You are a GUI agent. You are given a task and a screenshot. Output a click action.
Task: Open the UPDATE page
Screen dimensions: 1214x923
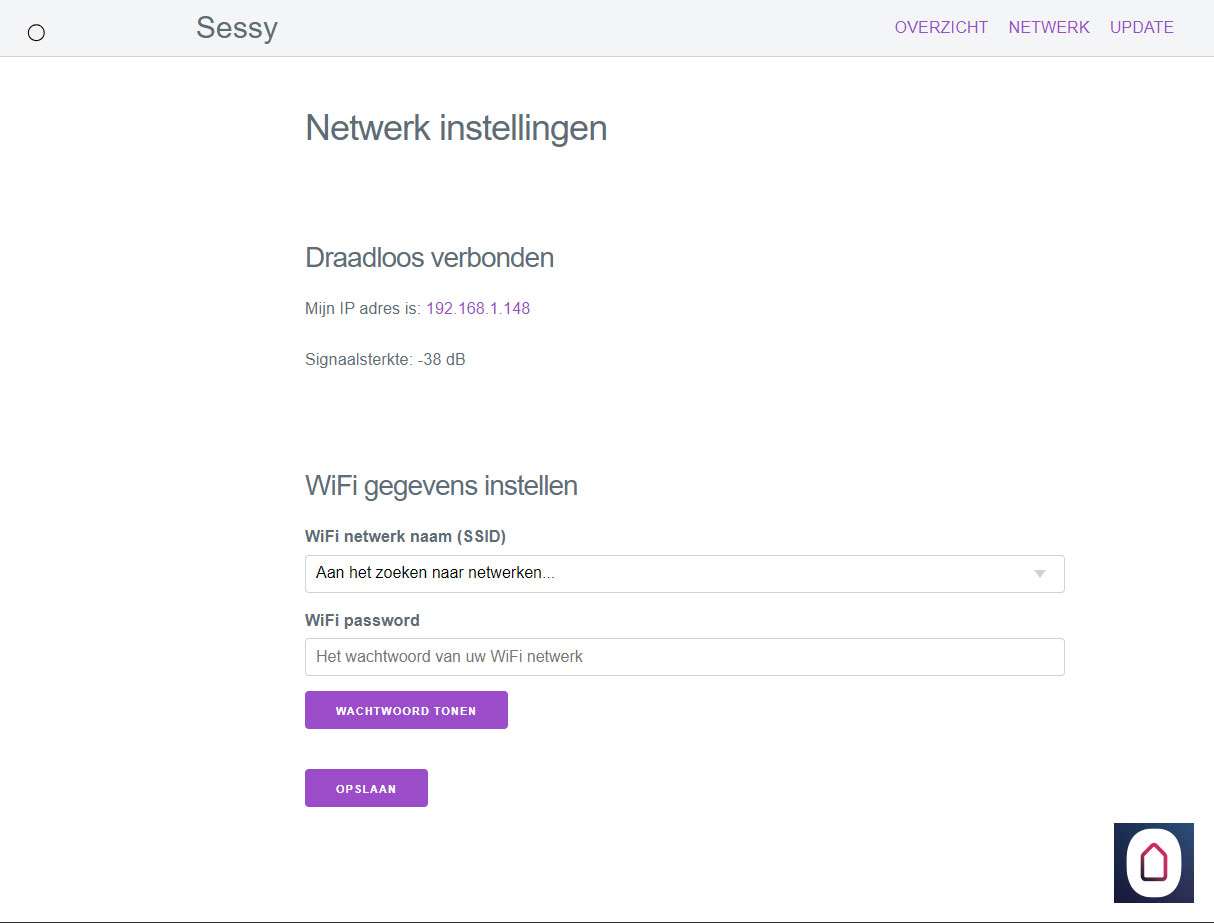tap(1141, 28)
